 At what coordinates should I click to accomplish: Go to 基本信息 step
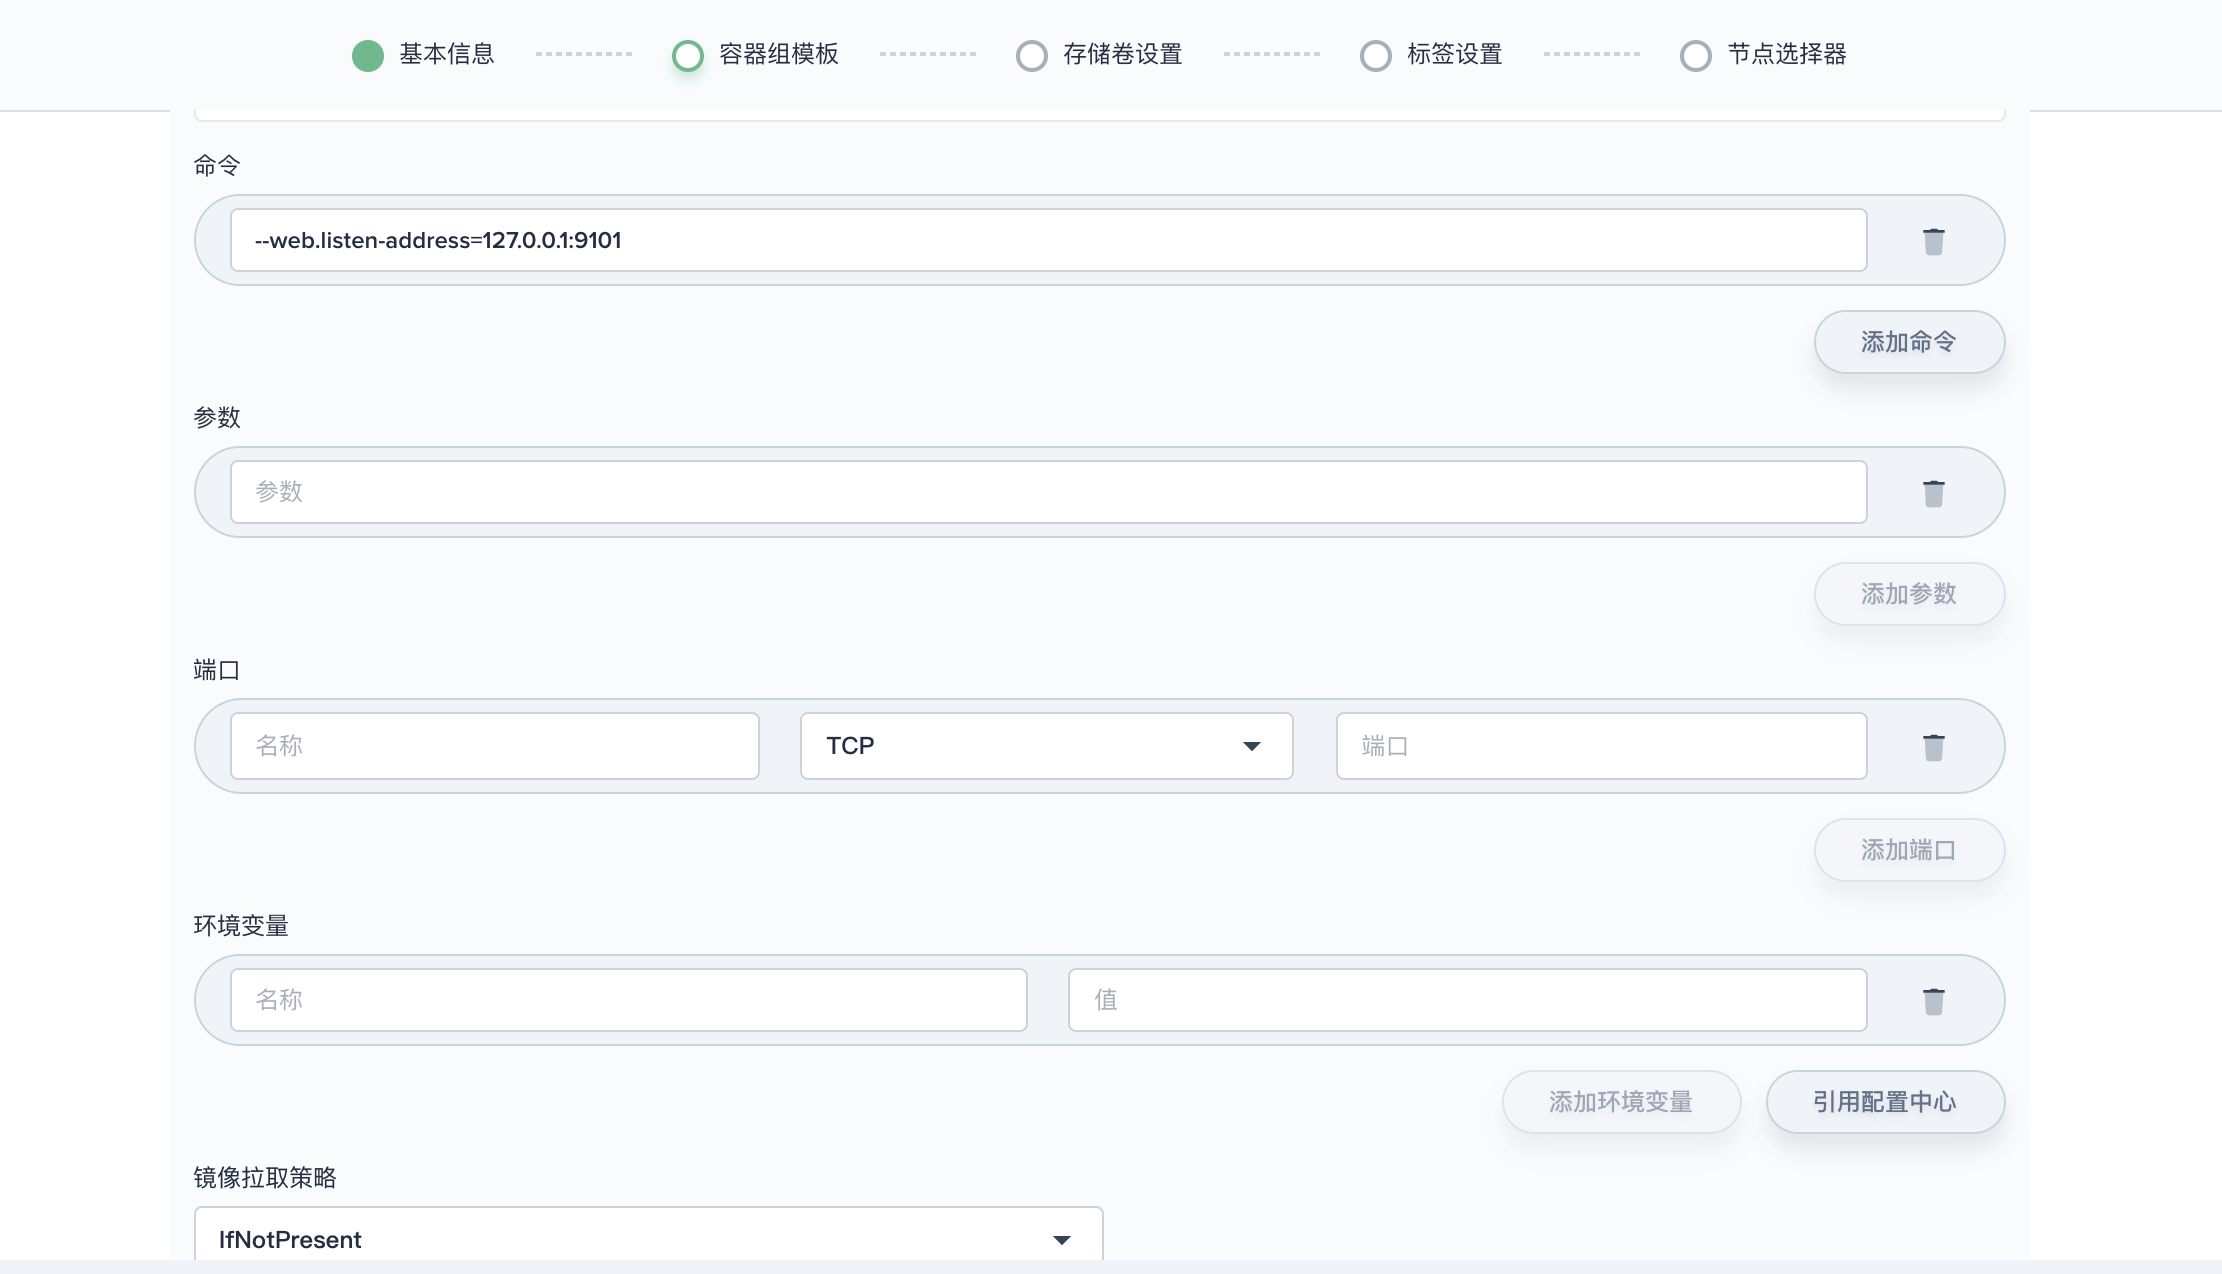424,55
